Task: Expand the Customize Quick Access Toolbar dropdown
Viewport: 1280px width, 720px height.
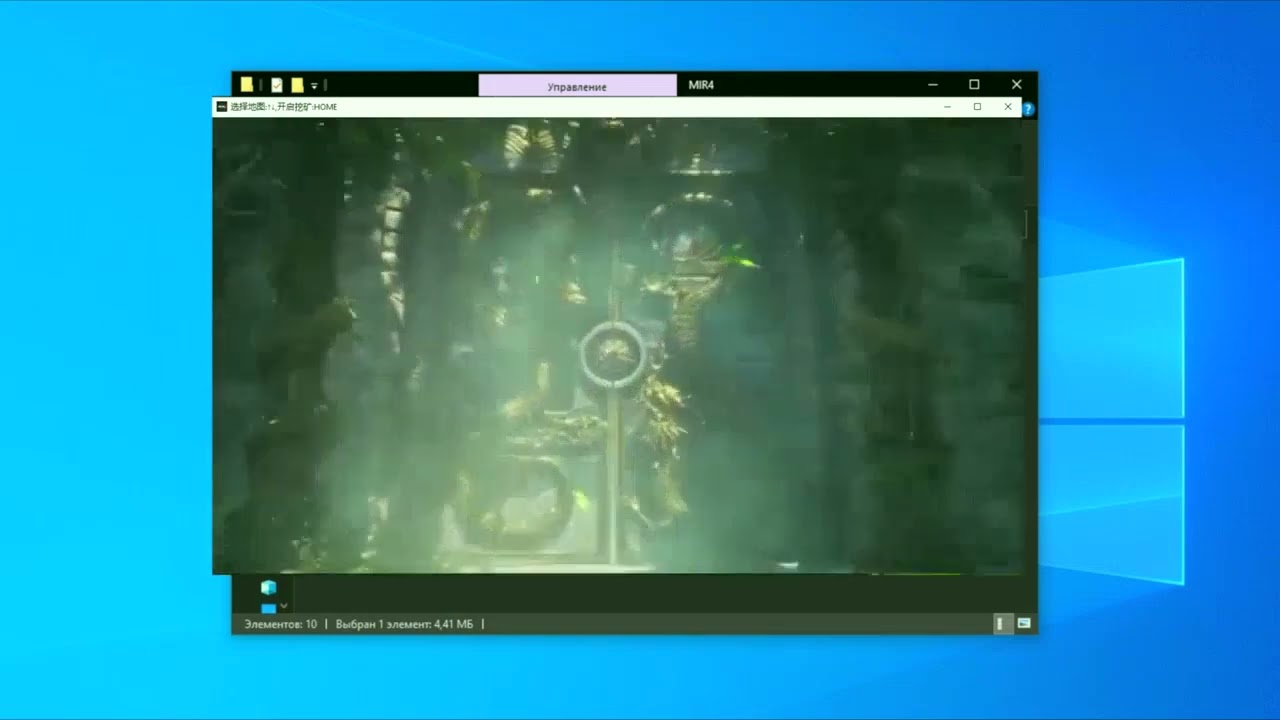Action: point(314,86)
